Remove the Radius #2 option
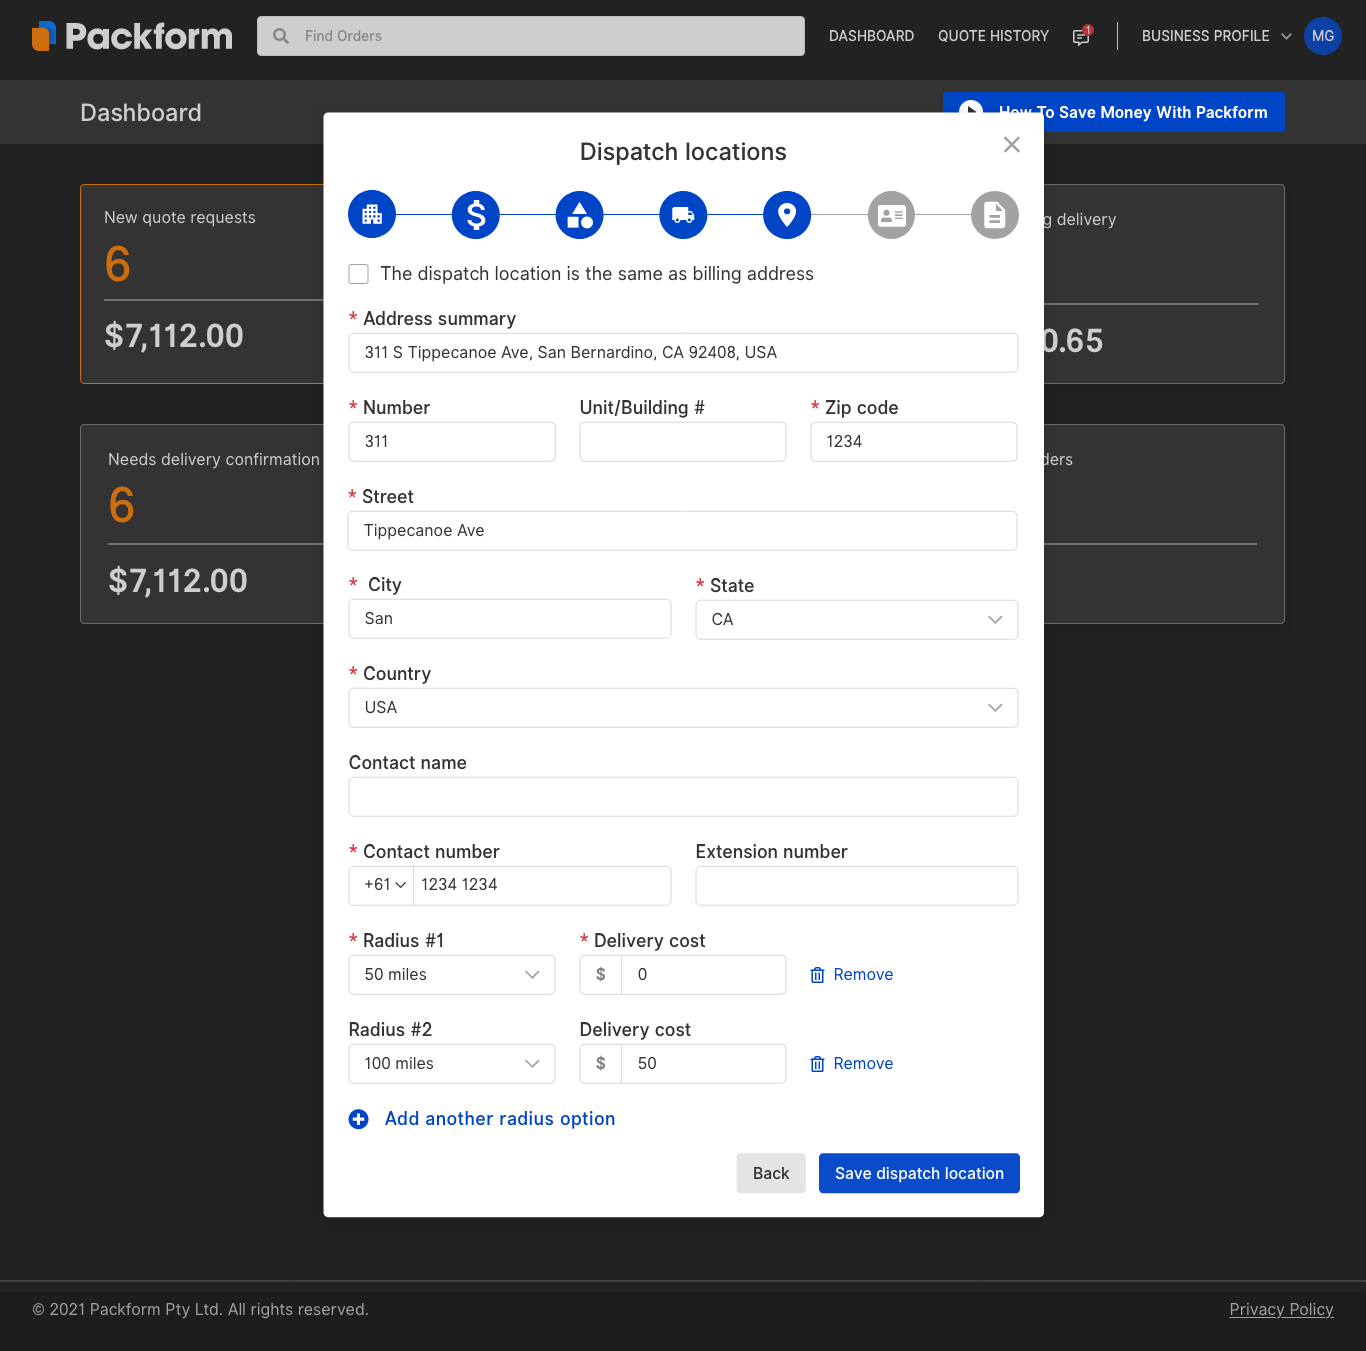This screenshot has height=1351, width=1366. [852, 1064]
